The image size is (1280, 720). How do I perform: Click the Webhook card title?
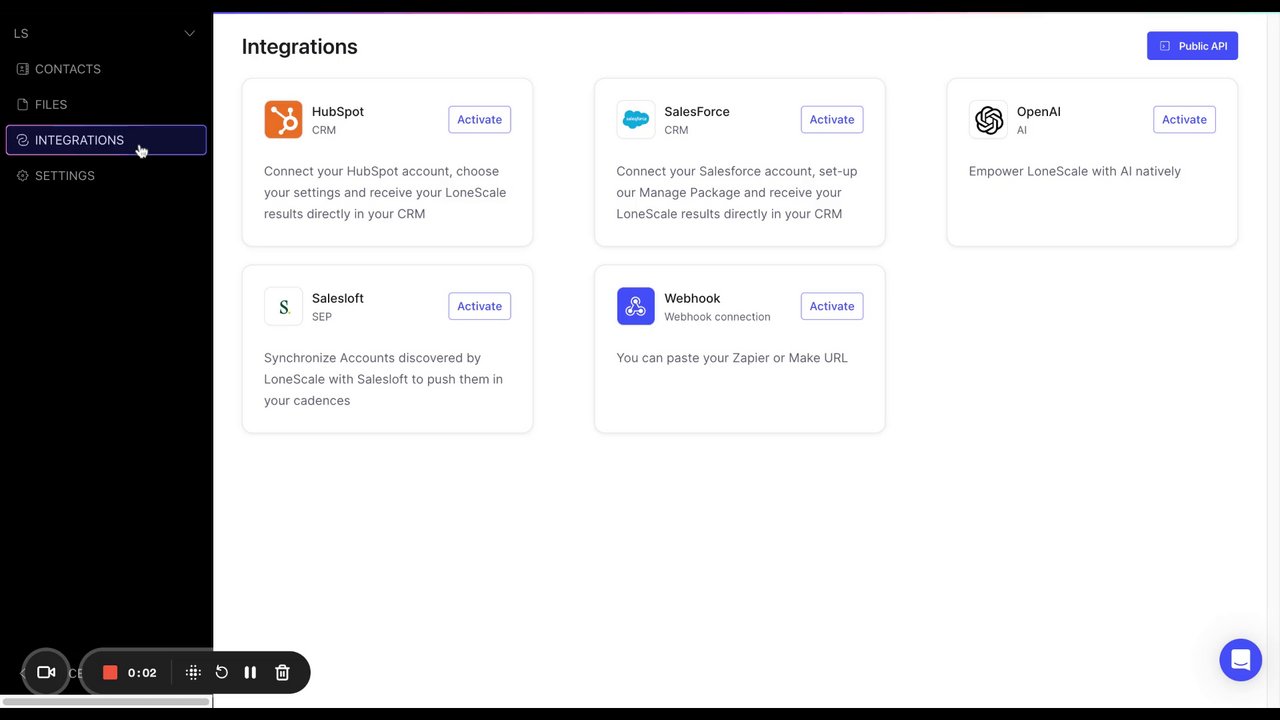(x=692, y=298)
